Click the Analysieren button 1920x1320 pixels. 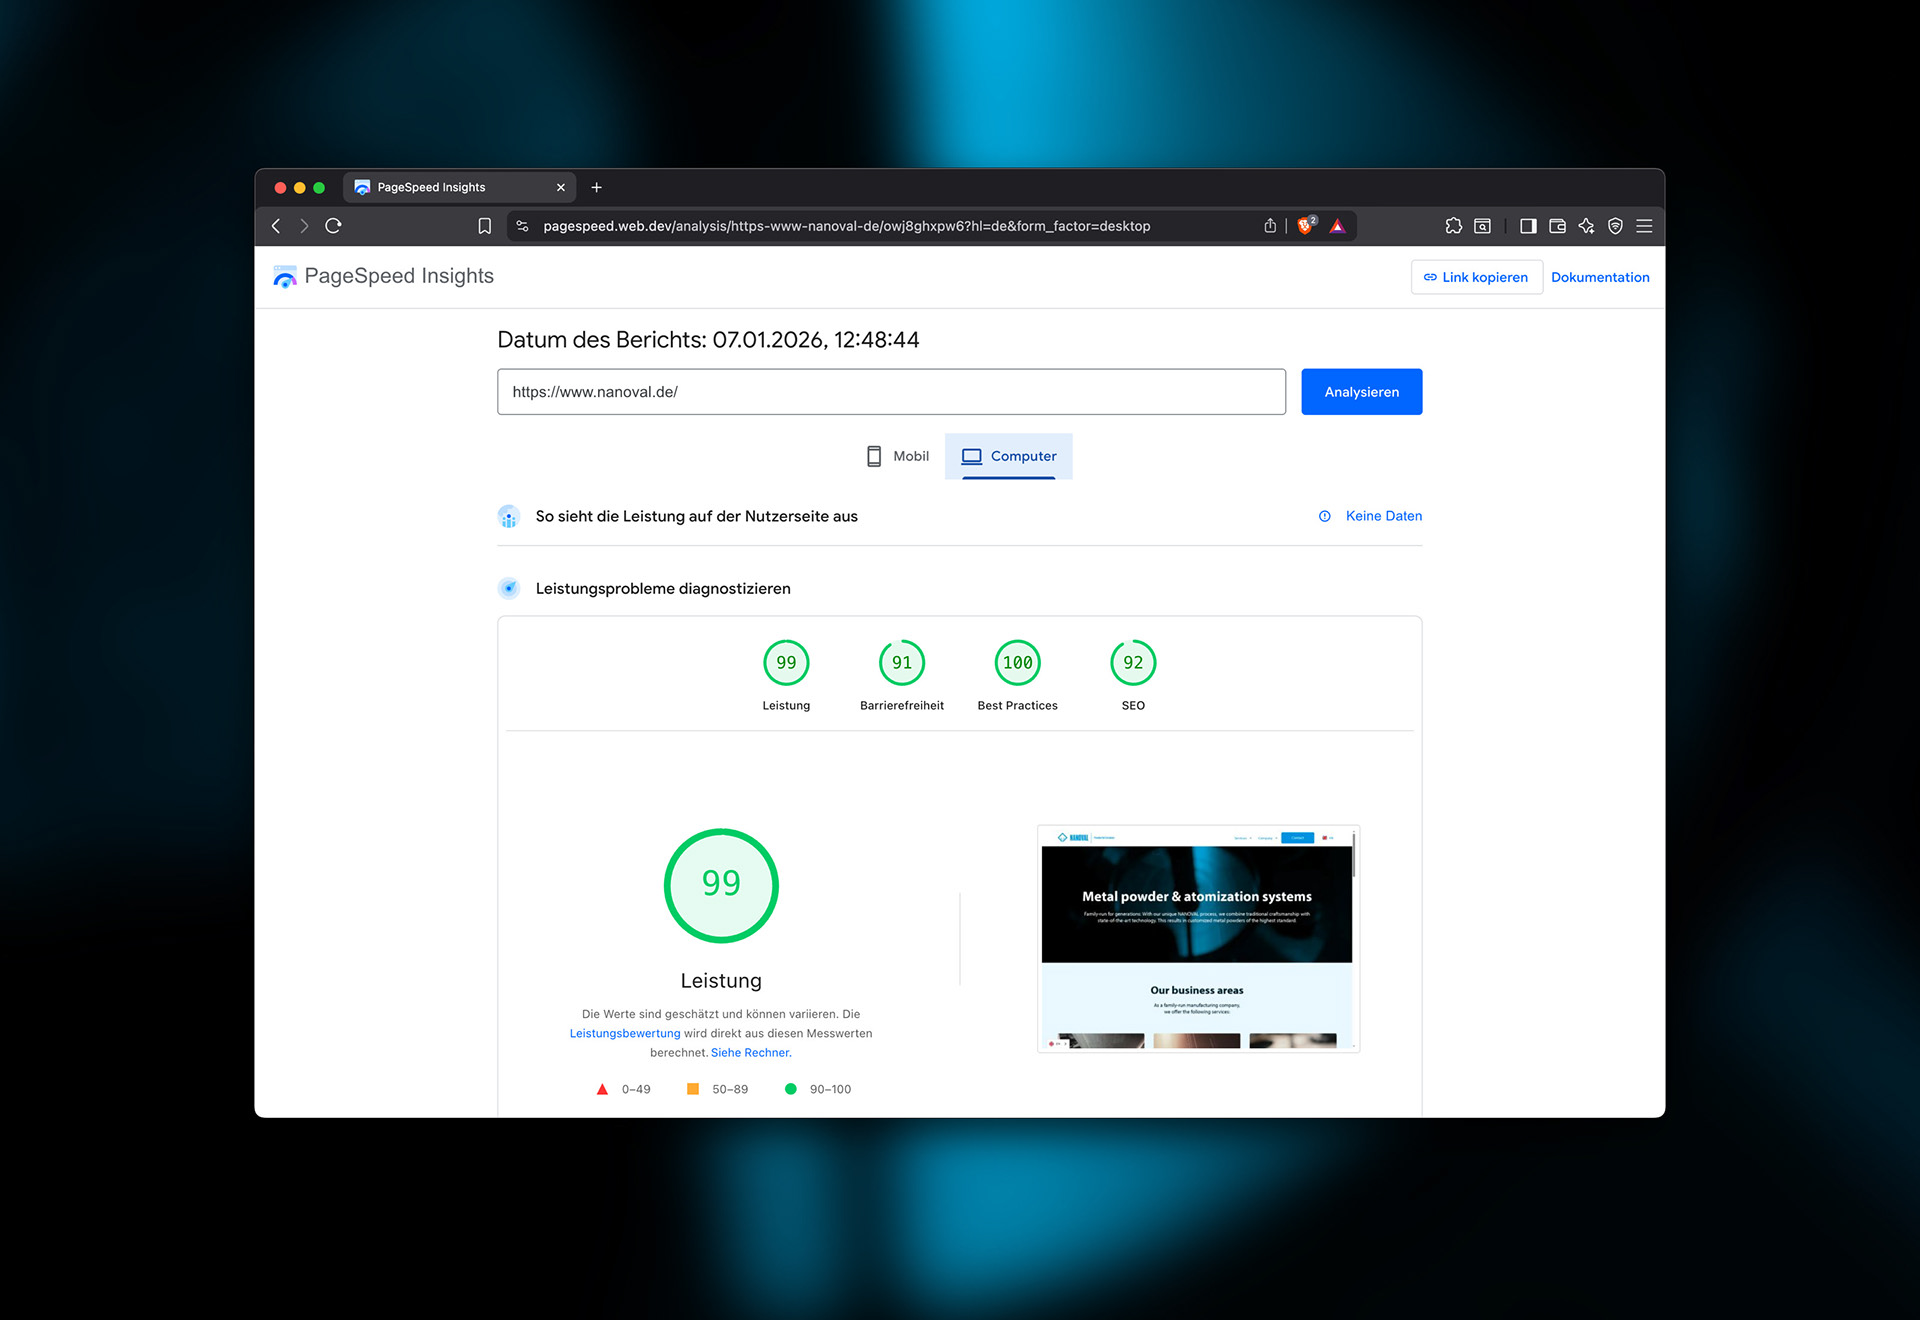click(1361, 391)
